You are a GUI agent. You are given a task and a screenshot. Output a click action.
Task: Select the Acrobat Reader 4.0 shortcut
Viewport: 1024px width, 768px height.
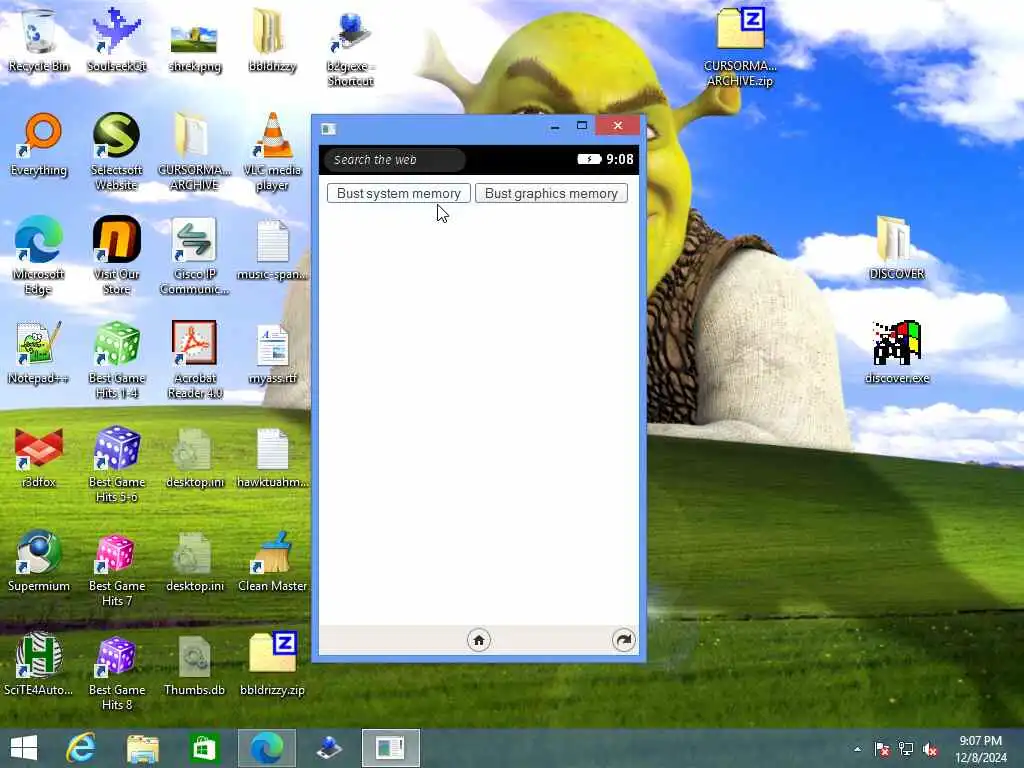pos(194,359)
